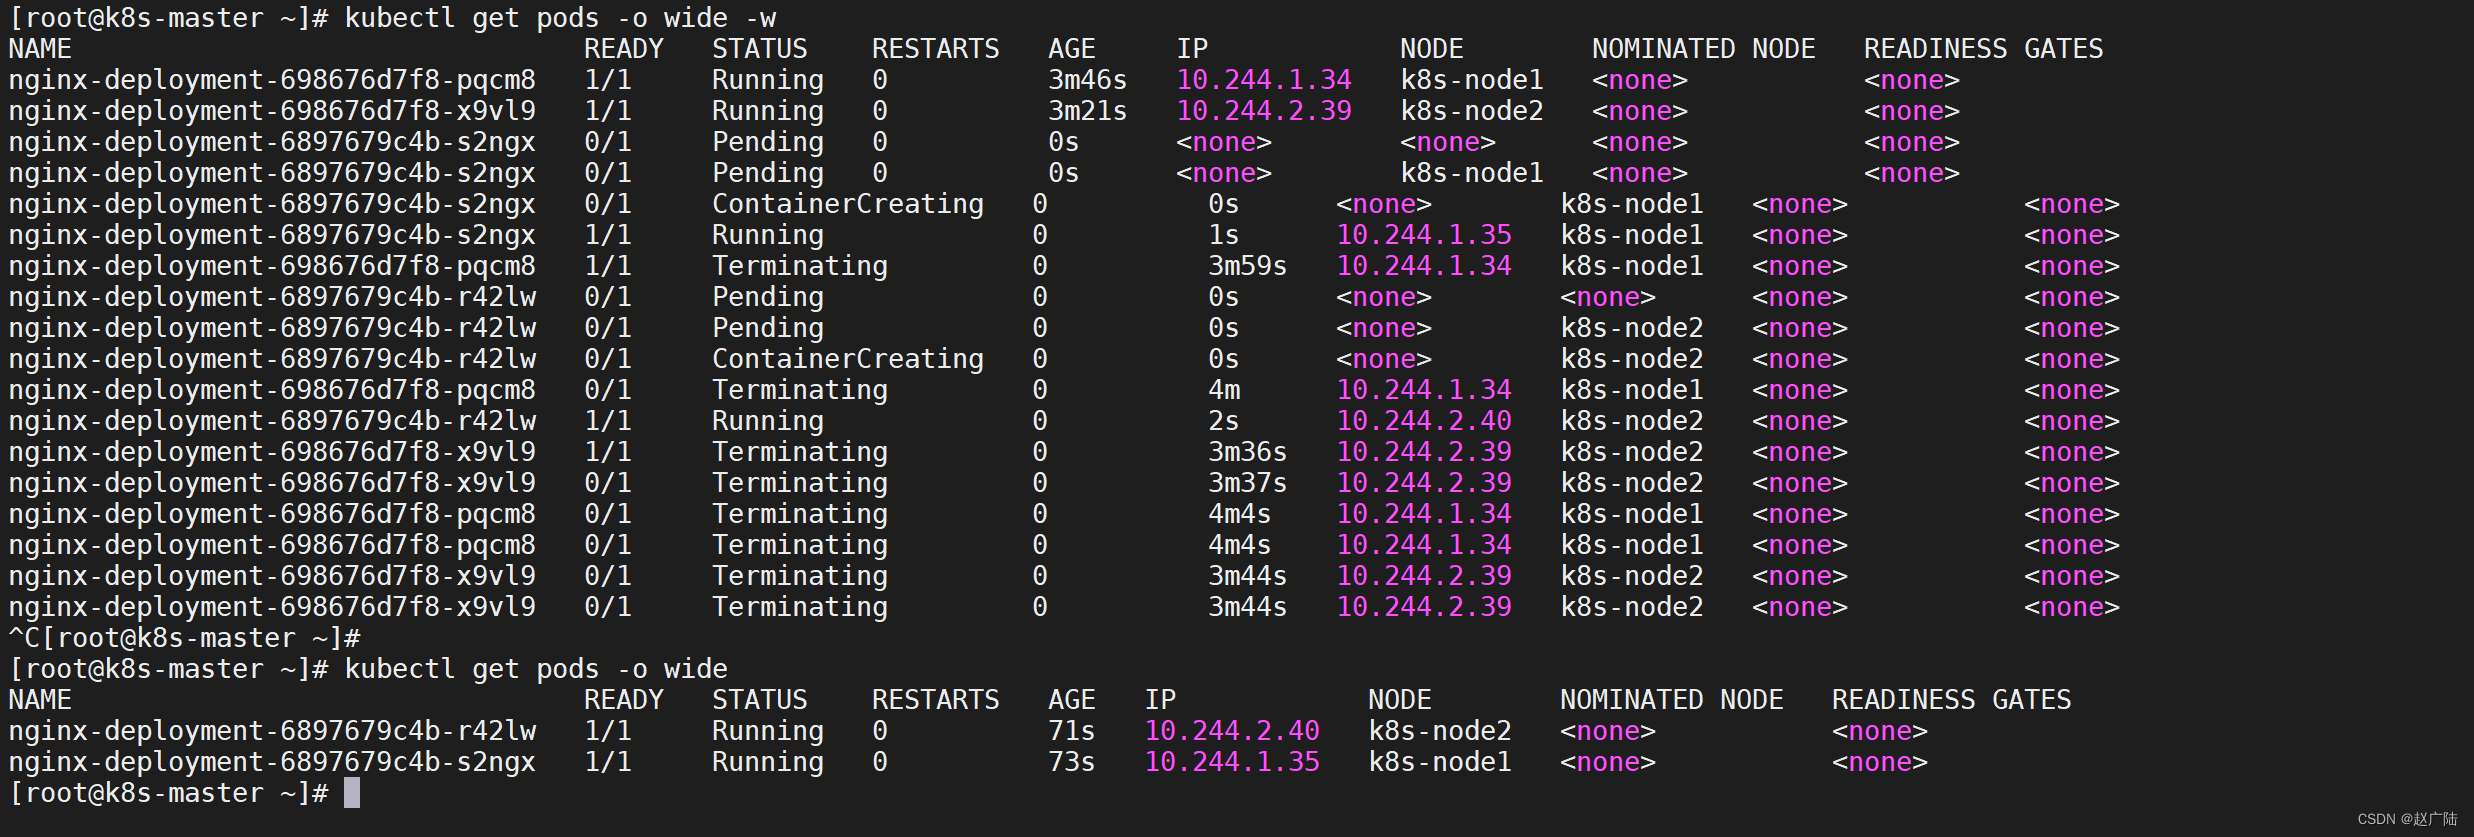The height and width of the screenshot is (837, 2474).
Task: Select age value 71s
Action: tap(1072, 731)
